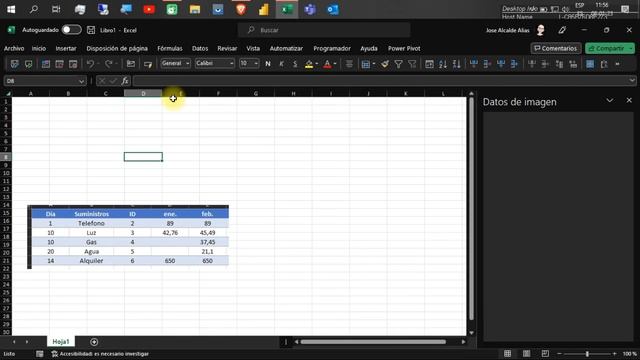Add a new sheet with plus icon
This screenshot has height=360, width=640.
pyautogui.click(x=94, y=342)
